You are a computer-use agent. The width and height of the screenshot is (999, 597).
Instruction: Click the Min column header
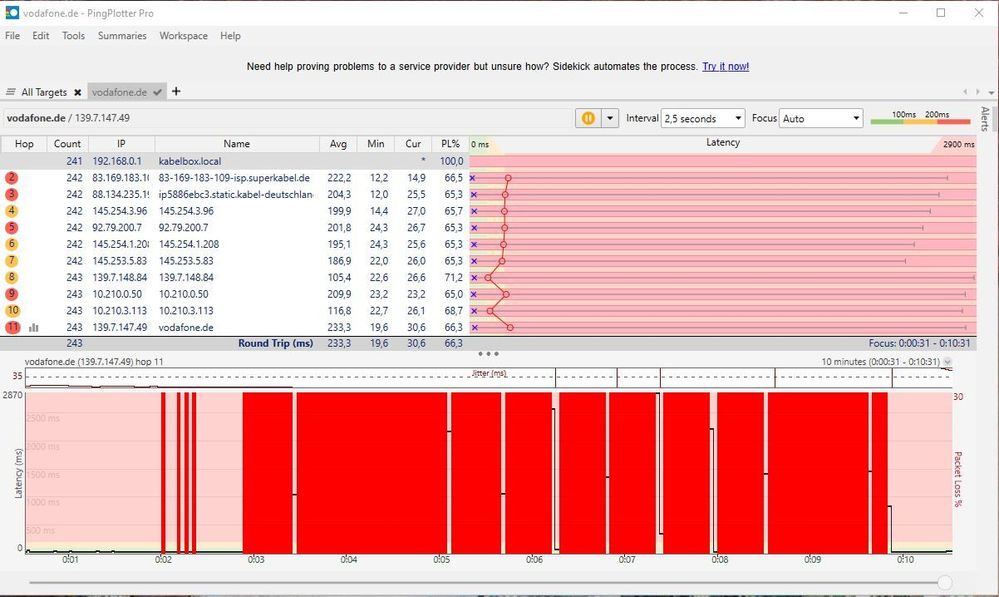click(x=376, y=144)
